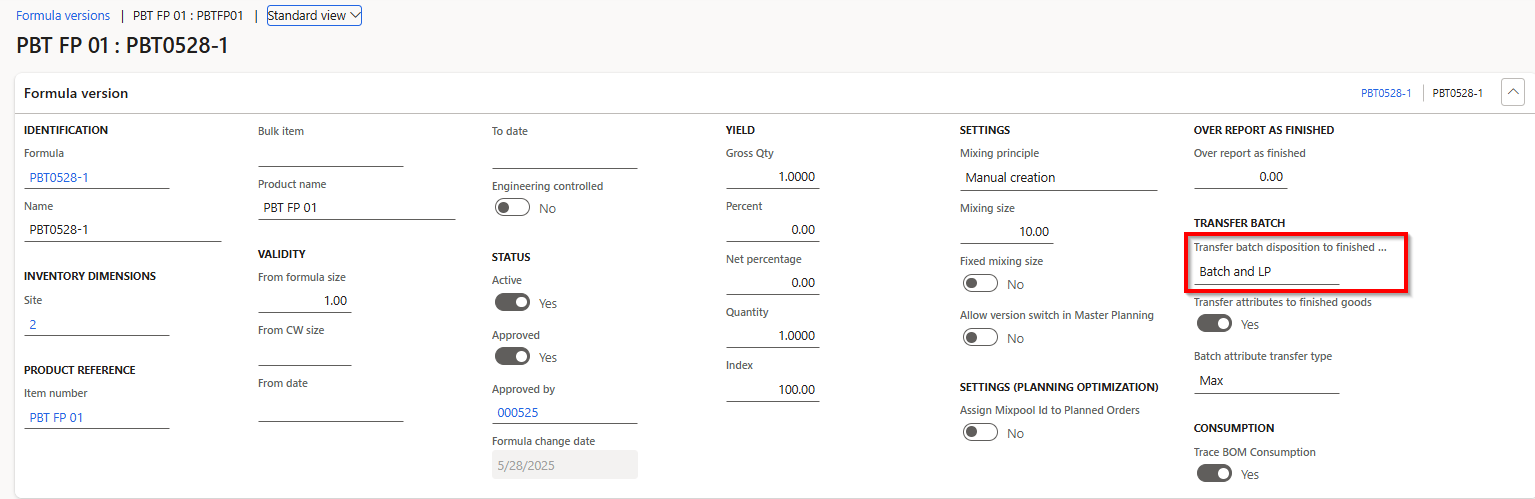The height and width of the screenshot is (499, 1535).
Task: Toggle Assign Mixpool Id to Planned Orders
Action: tap(980, 432)
